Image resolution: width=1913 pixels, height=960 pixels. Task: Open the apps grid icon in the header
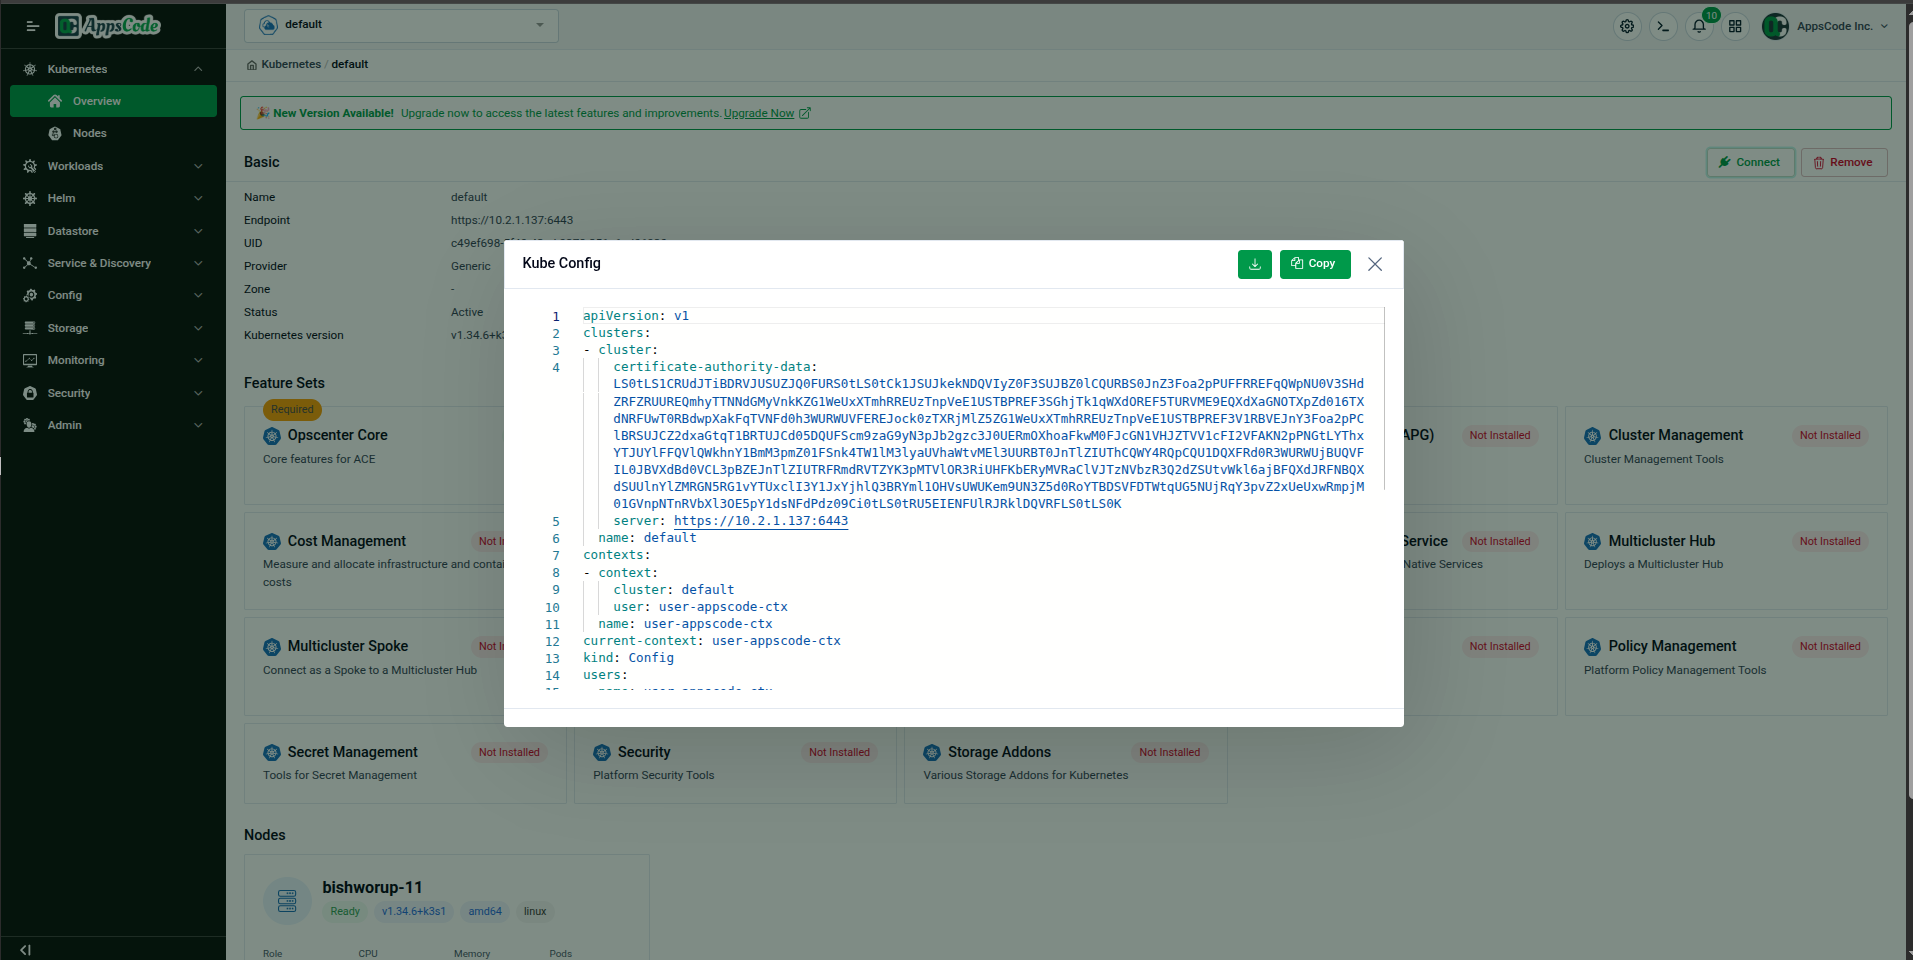[x=1736, y=26]
